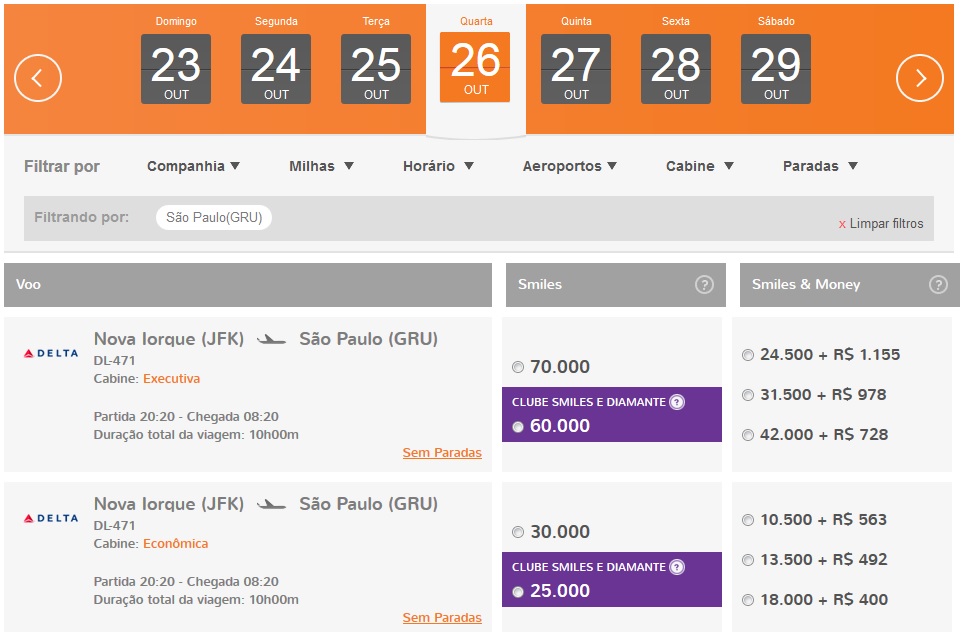Screen dimensions: 963x632
Task: Open Sem Paradas link for Econômica flight
Action: coord(442,618)
